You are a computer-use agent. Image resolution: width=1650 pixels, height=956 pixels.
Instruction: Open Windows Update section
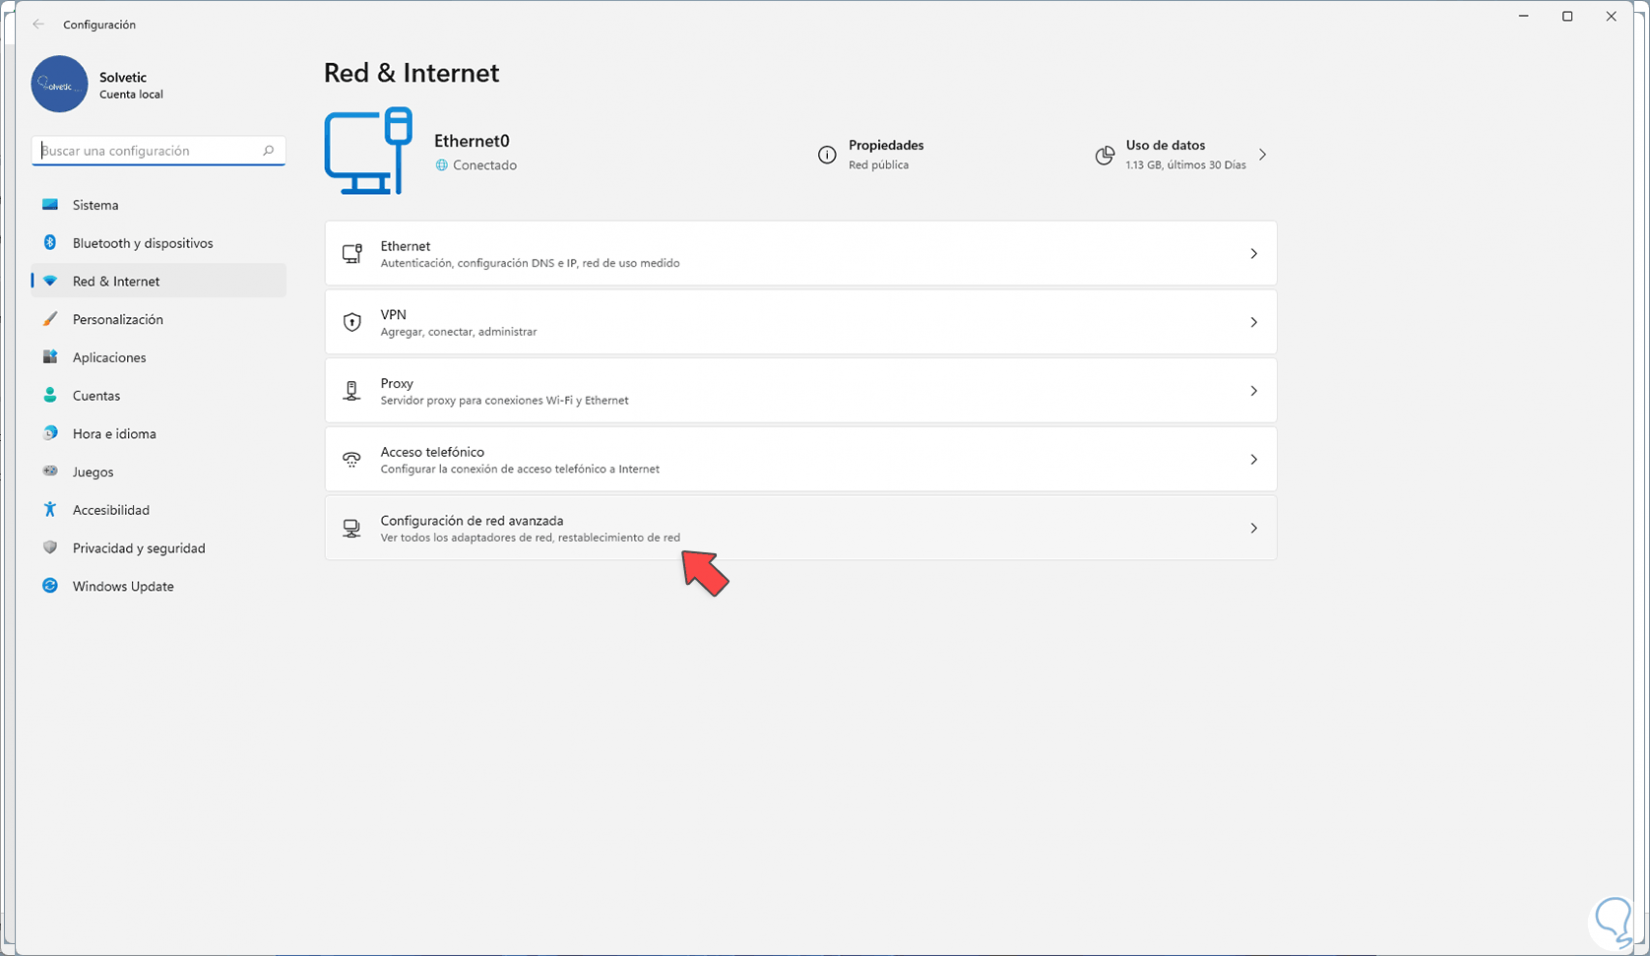(x=123, y=586)
